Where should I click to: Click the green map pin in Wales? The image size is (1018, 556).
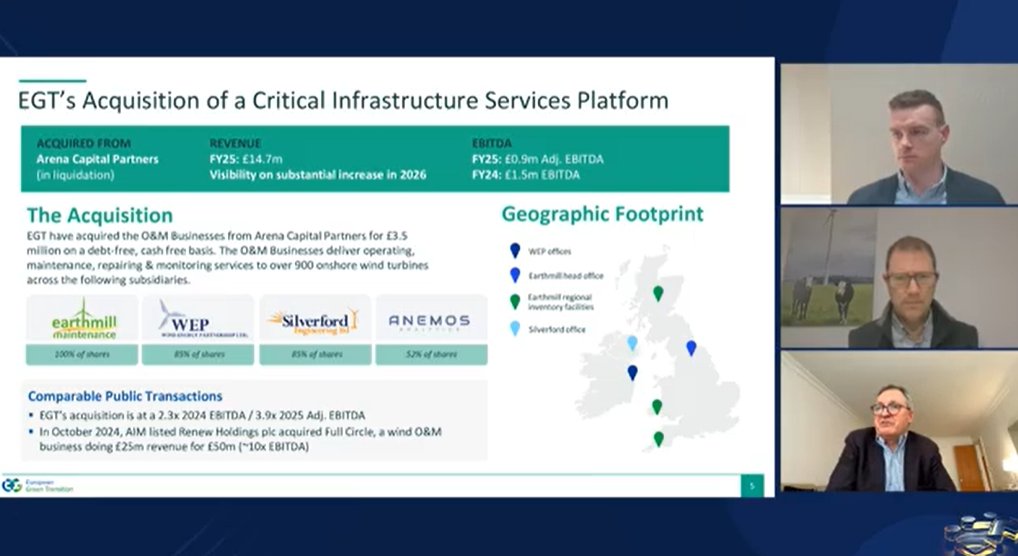(x=656, y=407)
